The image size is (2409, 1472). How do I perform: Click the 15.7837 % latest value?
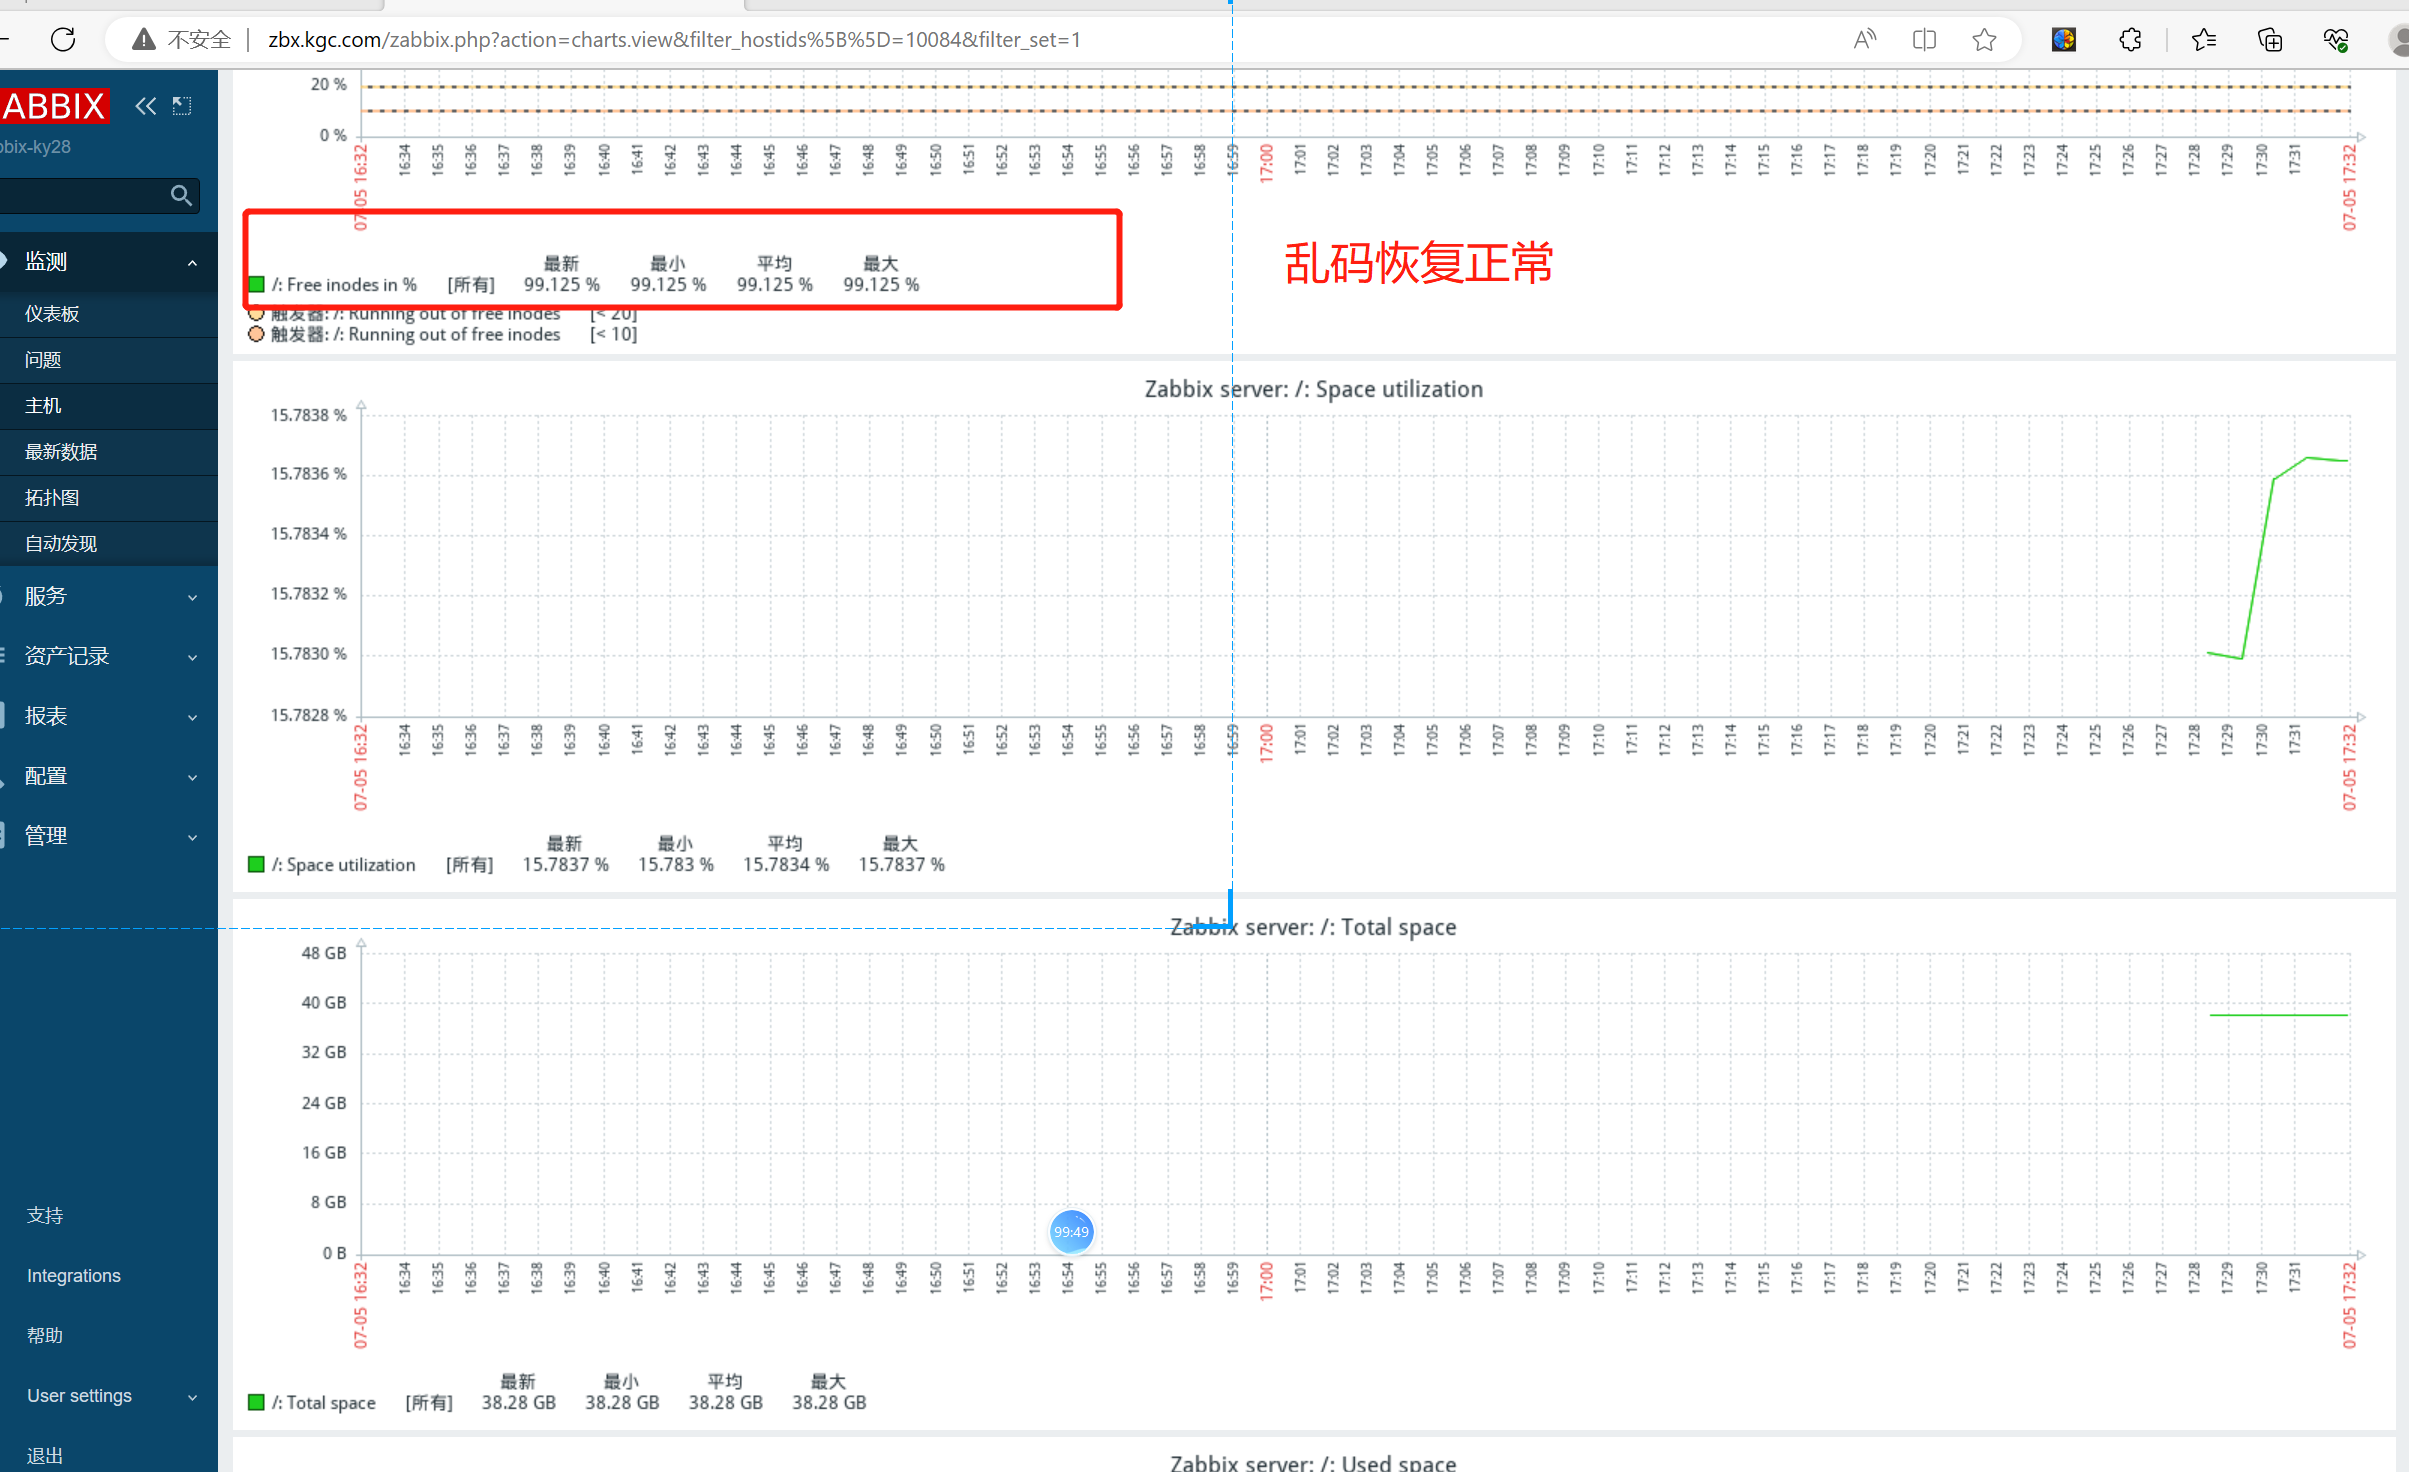pos(565,865)
